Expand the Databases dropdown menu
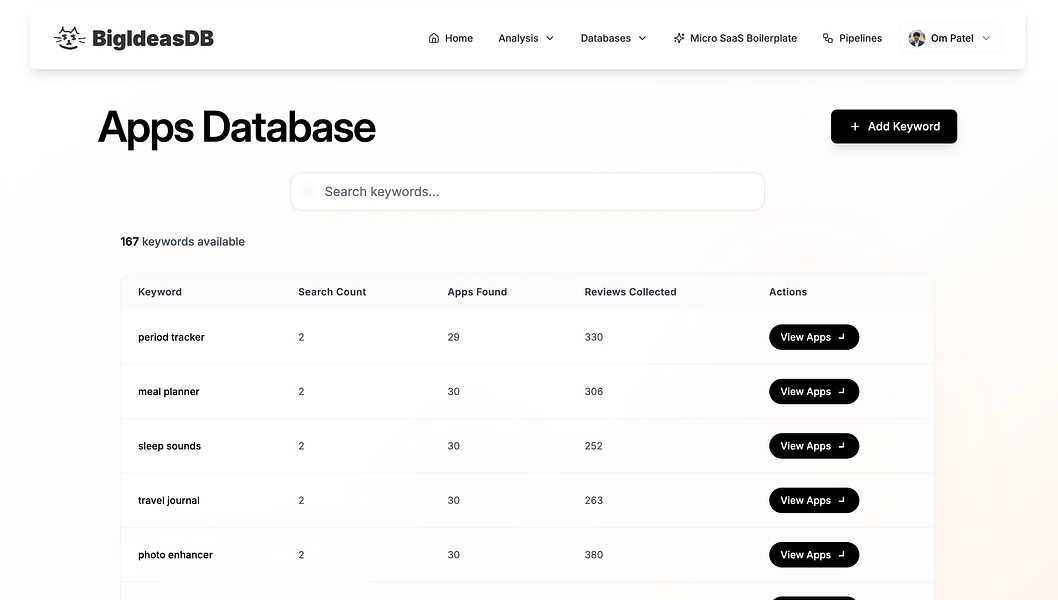The height and width of the screenshot is (600, 1058). (613, 39)
